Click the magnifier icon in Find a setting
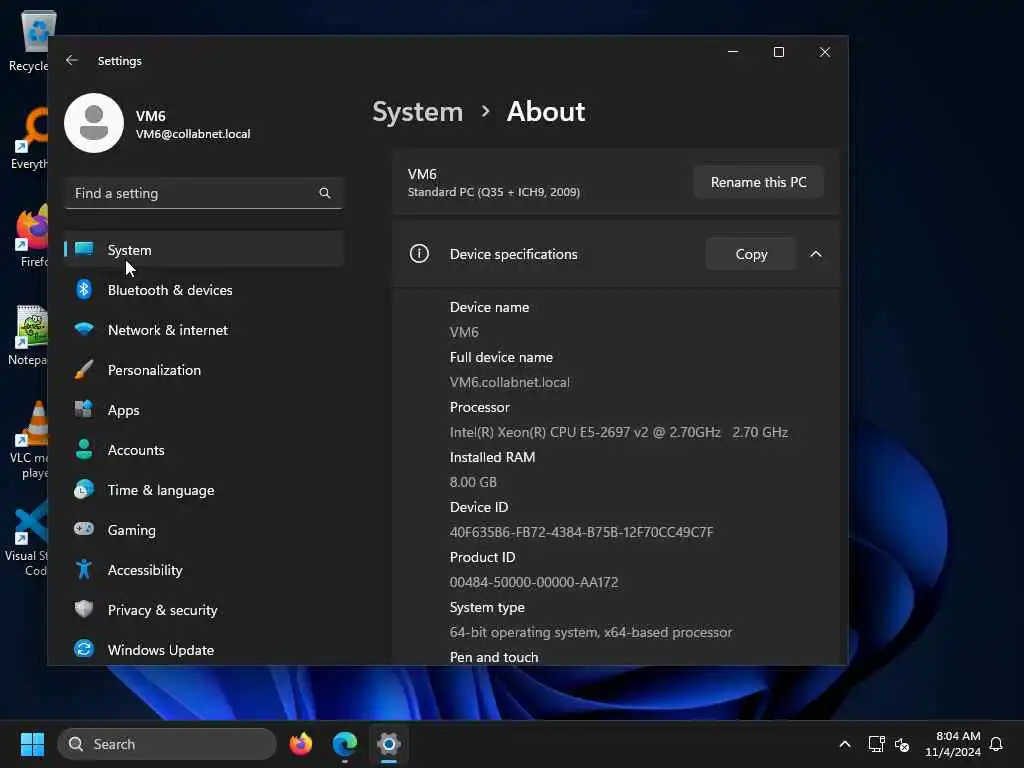This screenshot has height=768, width=1024. click(x=325, y=193)
